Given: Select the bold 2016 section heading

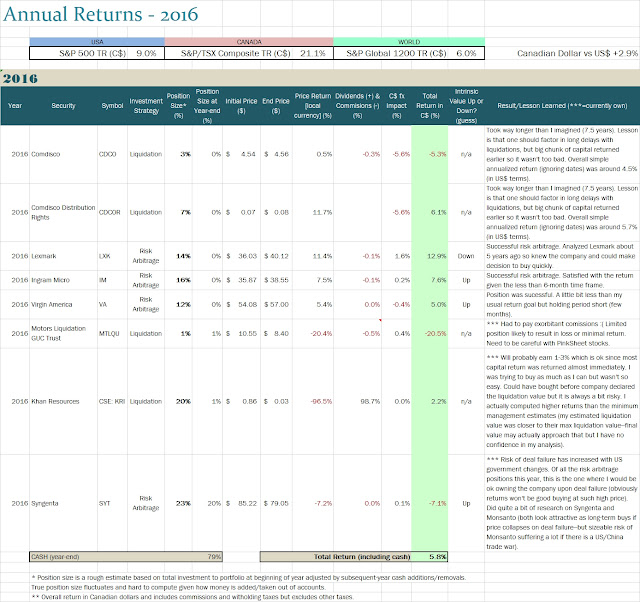Looking at the screenshot, I should 20,78.
